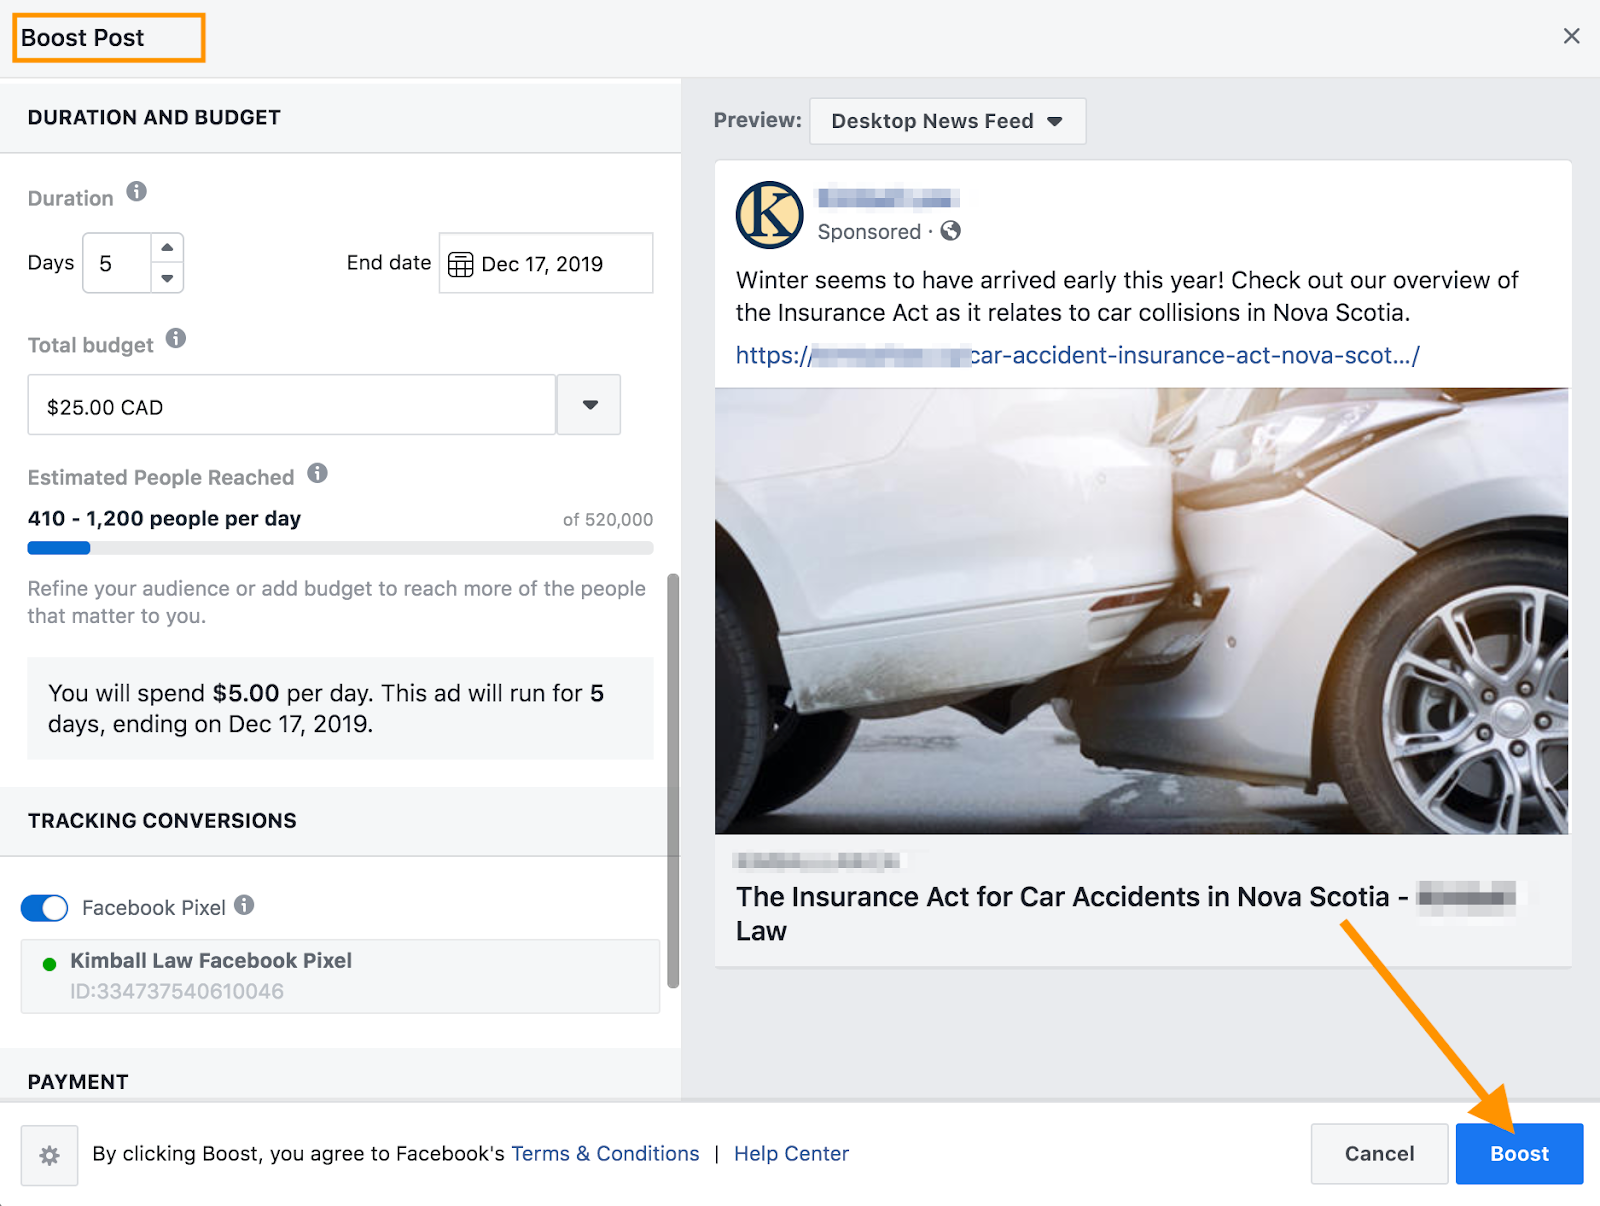Click the Boost button
The width and height of the screenshot is (1600, 1206).
pos(1519,1154)
